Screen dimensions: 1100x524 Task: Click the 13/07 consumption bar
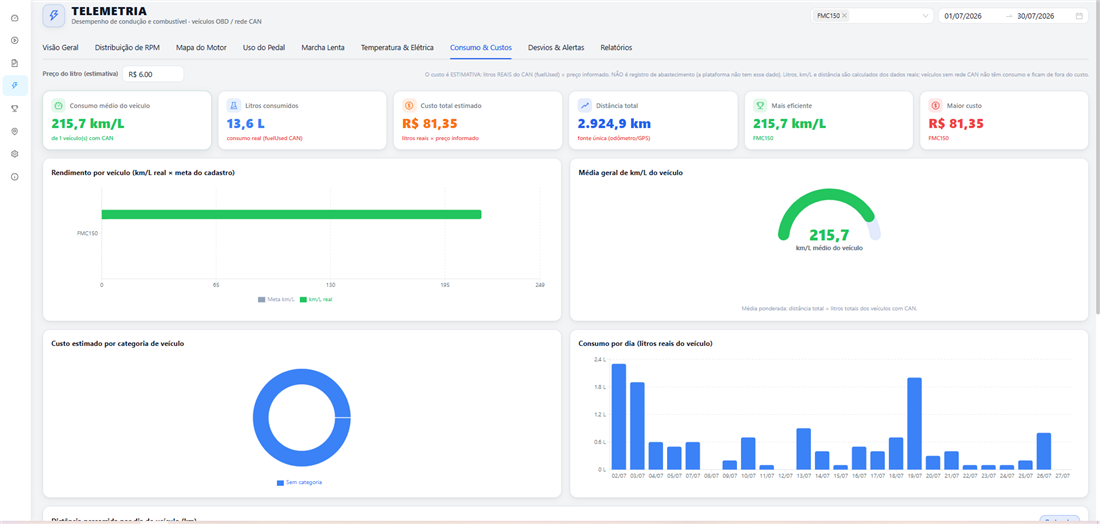click(x=803, y=449)
